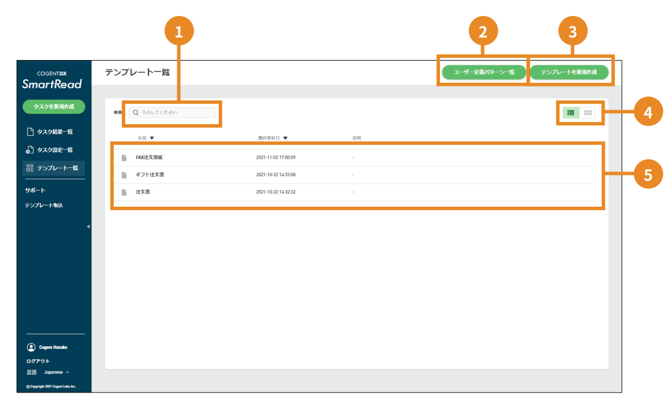Sort by 最終更新日 column arrow
This screenshot has width=670, height=403.
coord(285,138)
